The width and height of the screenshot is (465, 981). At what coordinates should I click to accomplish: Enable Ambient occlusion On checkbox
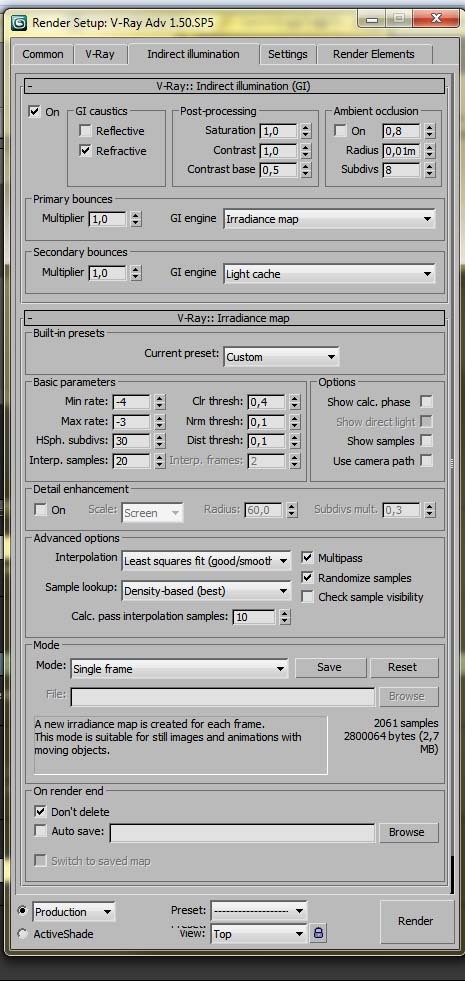[x=340, y=131]
